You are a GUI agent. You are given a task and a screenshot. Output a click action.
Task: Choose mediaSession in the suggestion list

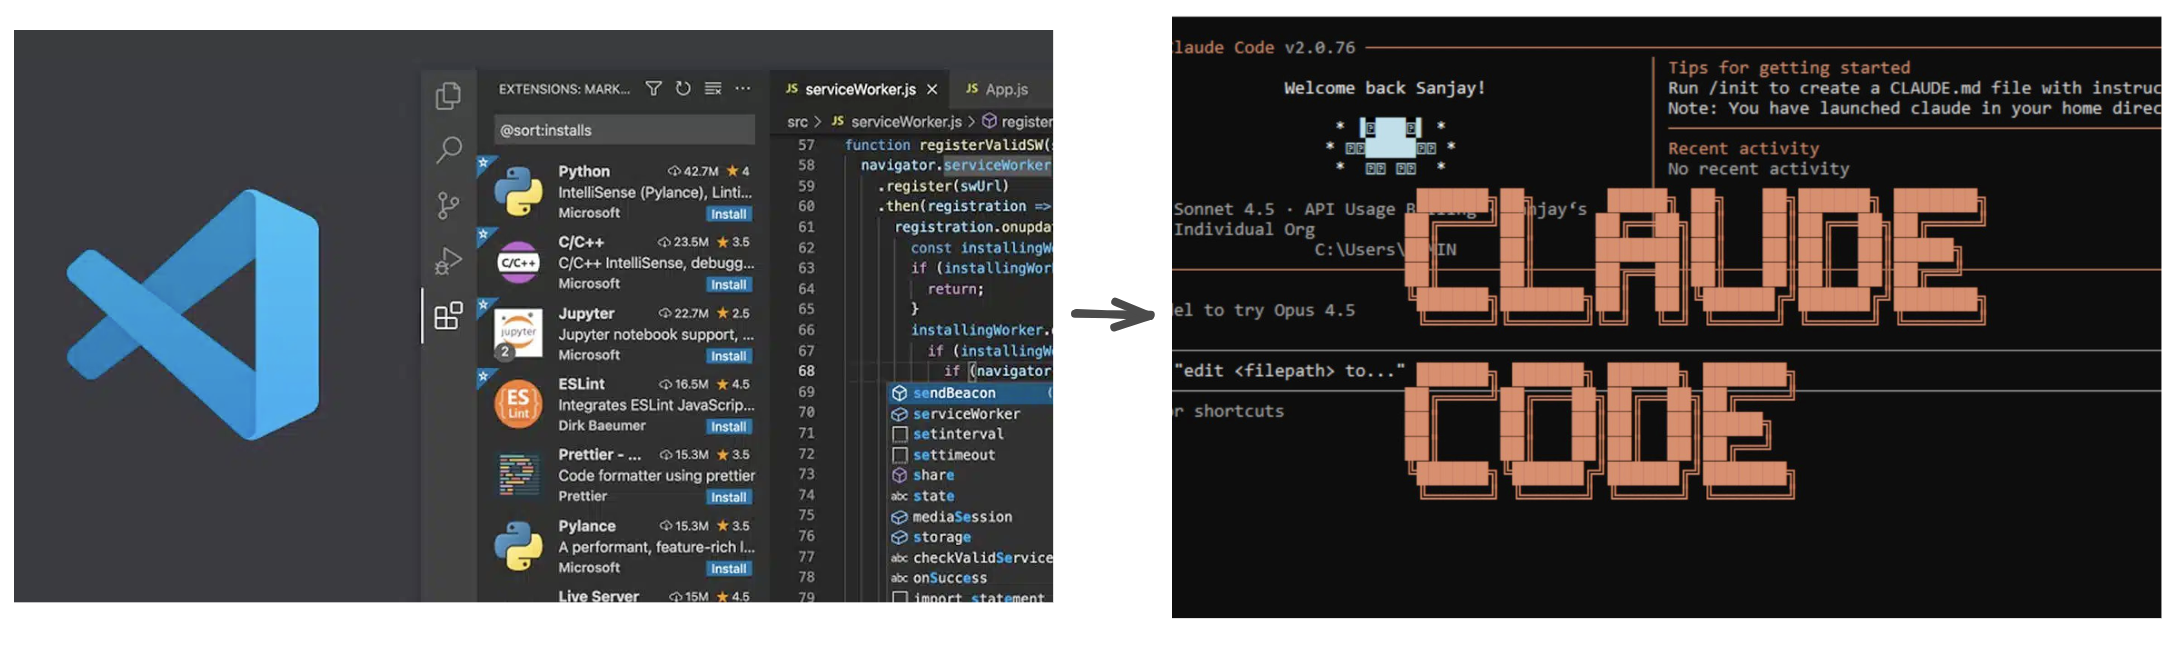coord(961,517)
